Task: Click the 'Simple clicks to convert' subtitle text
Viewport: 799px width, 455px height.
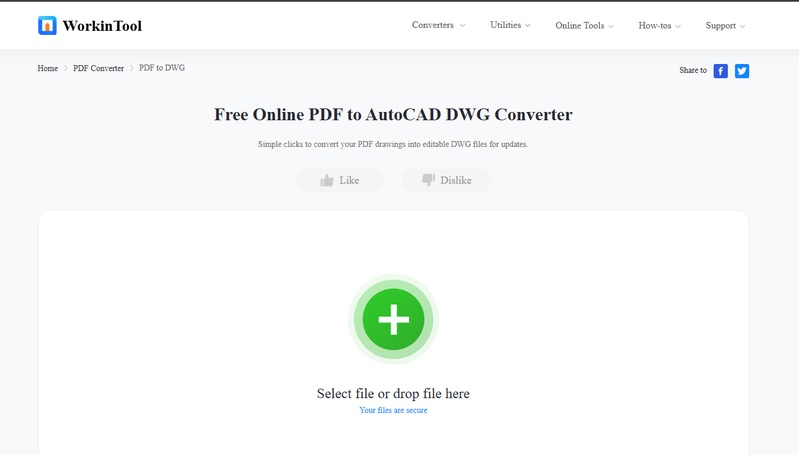Action: pos(393,144)
